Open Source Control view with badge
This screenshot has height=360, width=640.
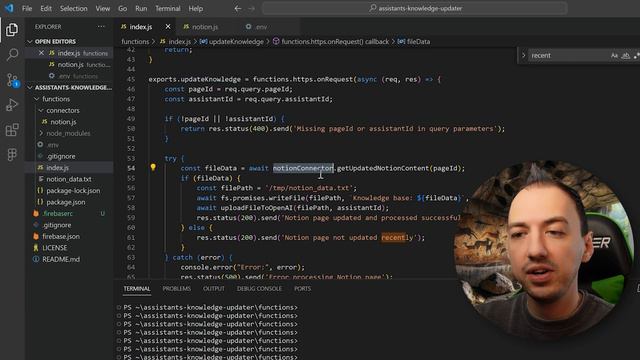pos(12,80)
